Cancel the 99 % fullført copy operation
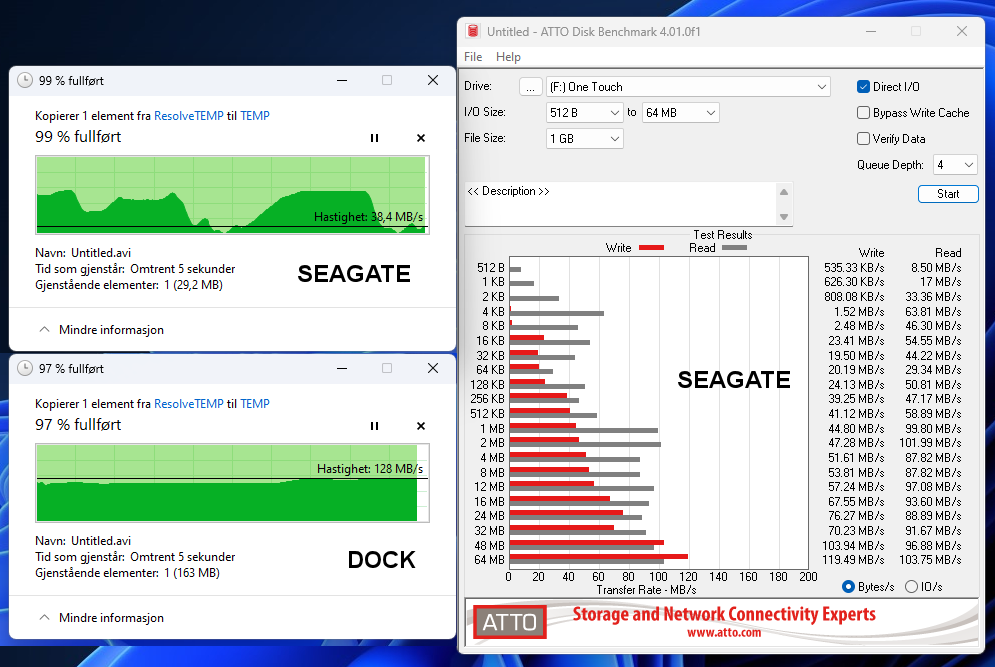Image resolution: width=995 pixels, height=667 pixels. coord(421,138)
